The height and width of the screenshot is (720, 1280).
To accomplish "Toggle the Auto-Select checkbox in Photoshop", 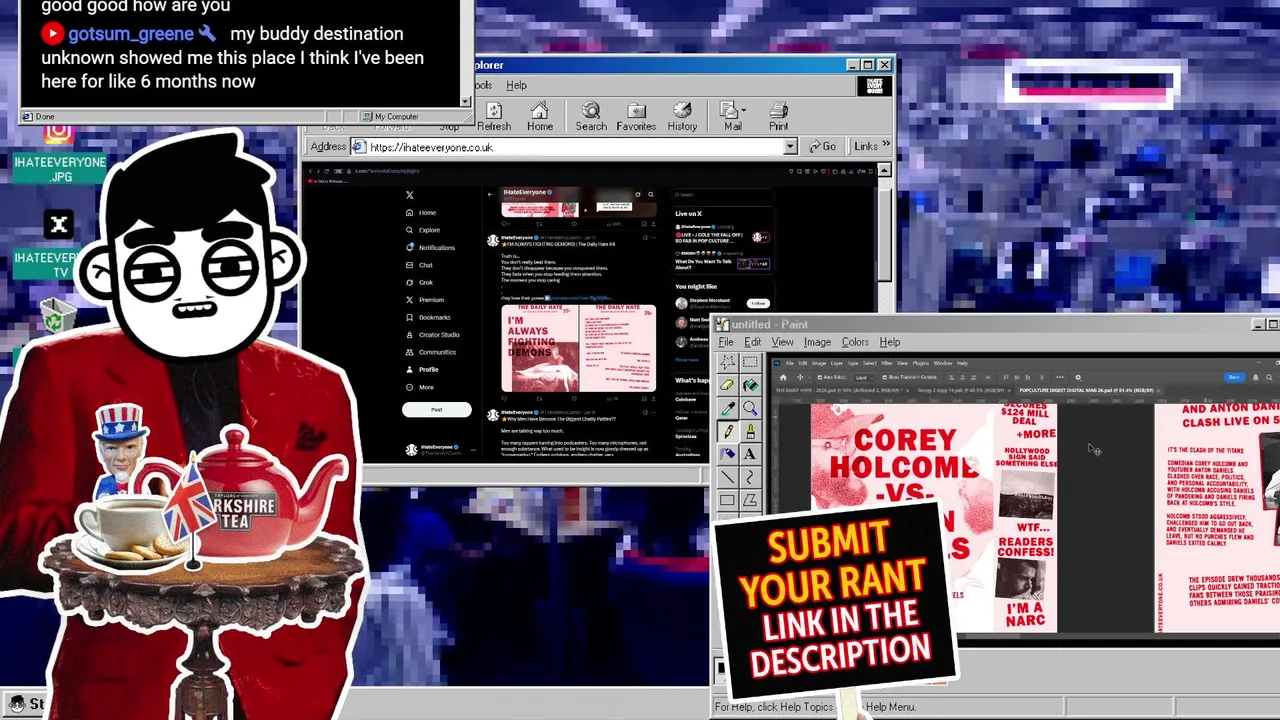I will coord(820,377).
